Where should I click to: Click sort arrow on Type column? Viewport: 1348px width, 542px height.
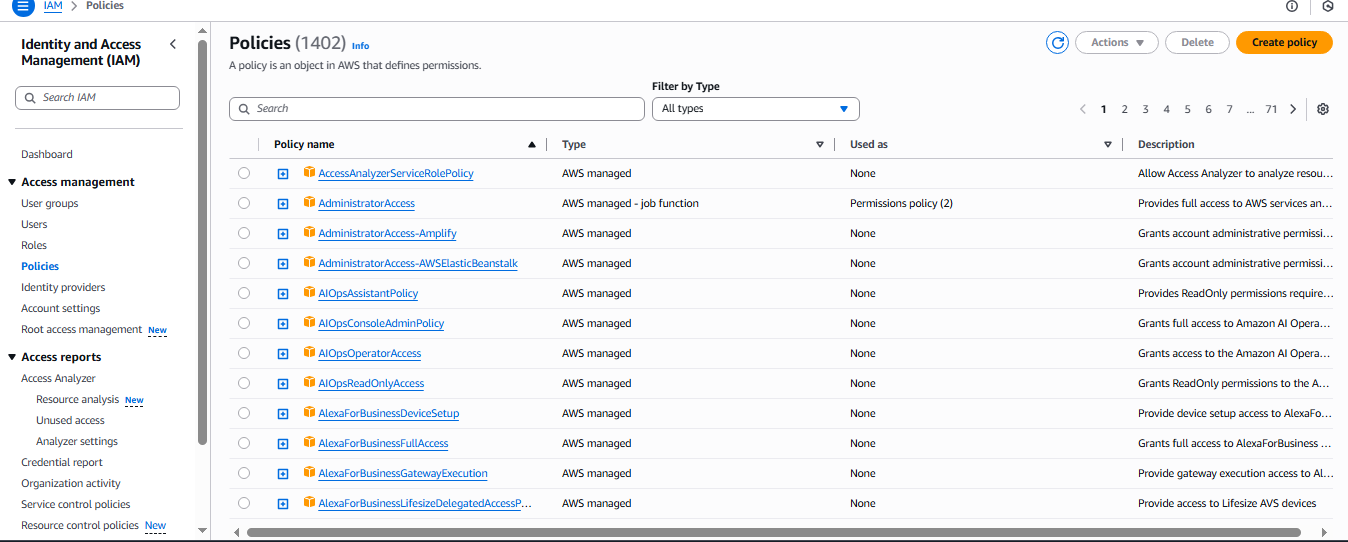tap(820, 145)
